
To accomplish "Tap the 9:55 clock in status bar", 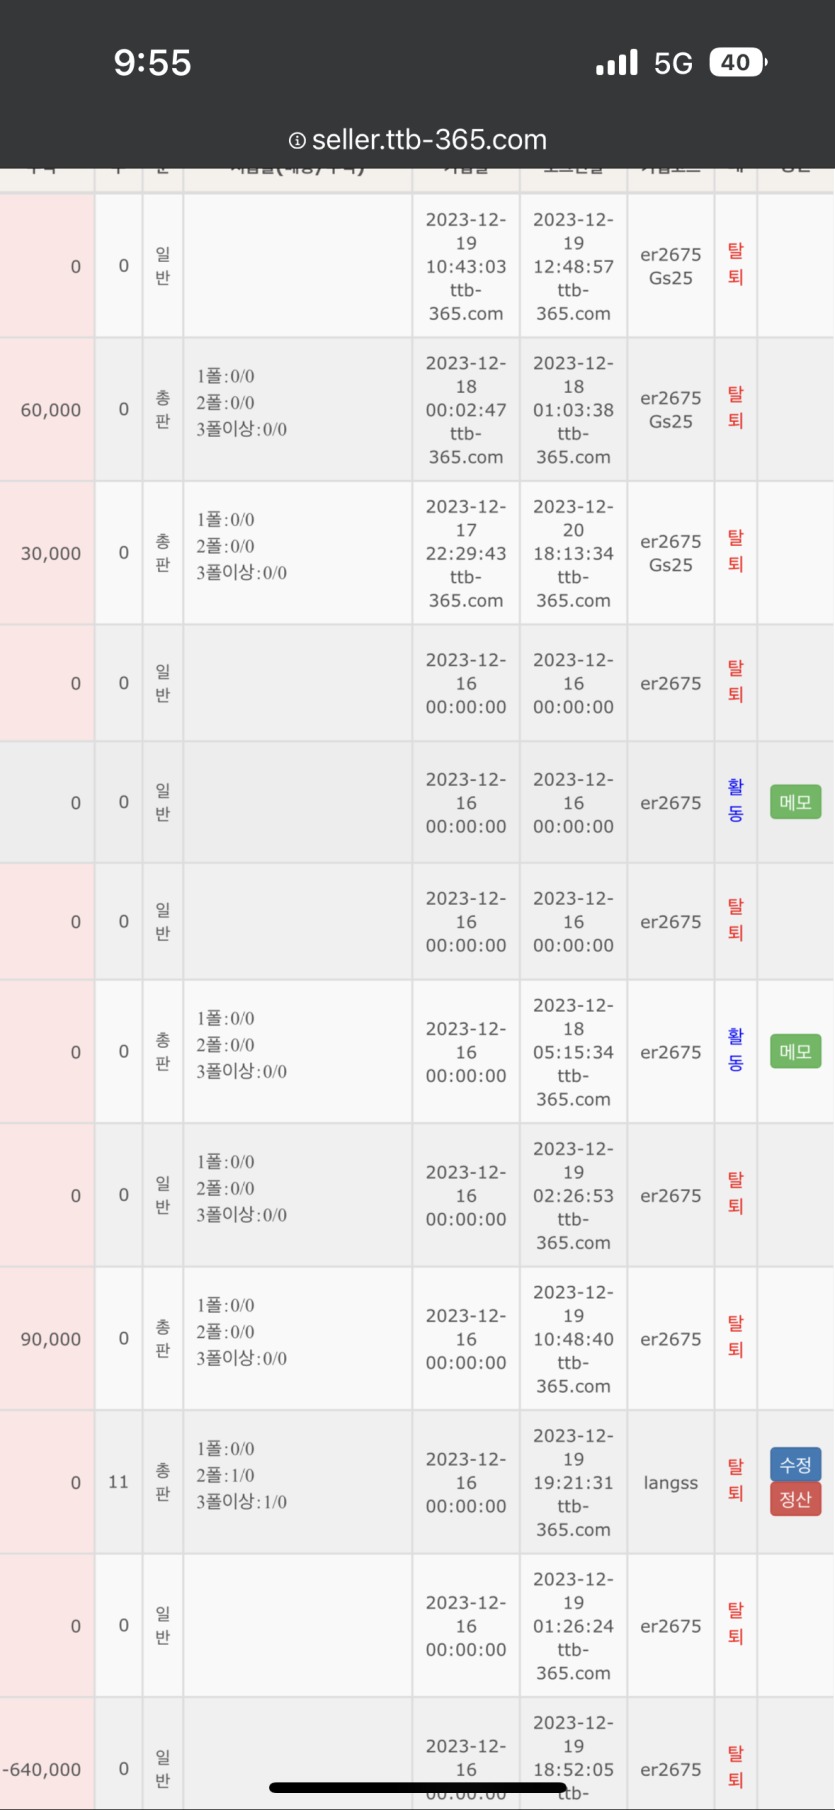I will tap(152, 63).
